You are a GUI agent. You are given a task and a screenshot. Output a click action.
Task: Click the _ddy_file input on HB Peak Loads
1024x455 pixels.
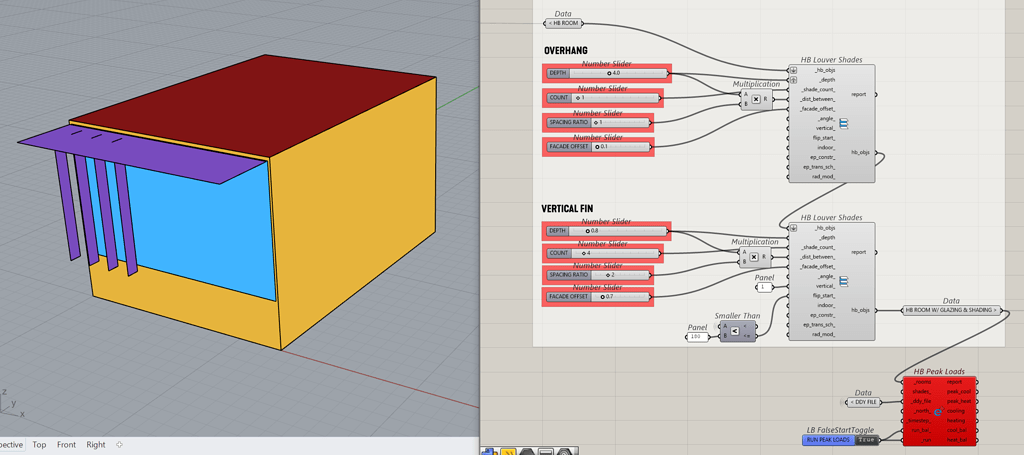[920, 401]
